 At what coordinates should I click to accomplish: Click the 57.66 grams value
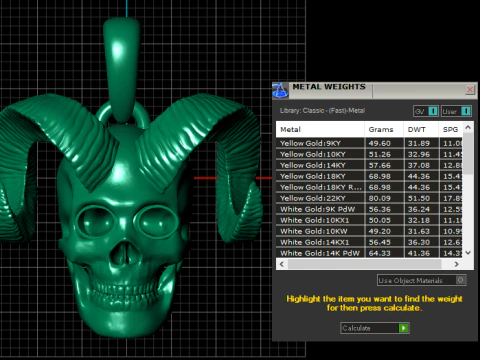click(x=379, y=165)
